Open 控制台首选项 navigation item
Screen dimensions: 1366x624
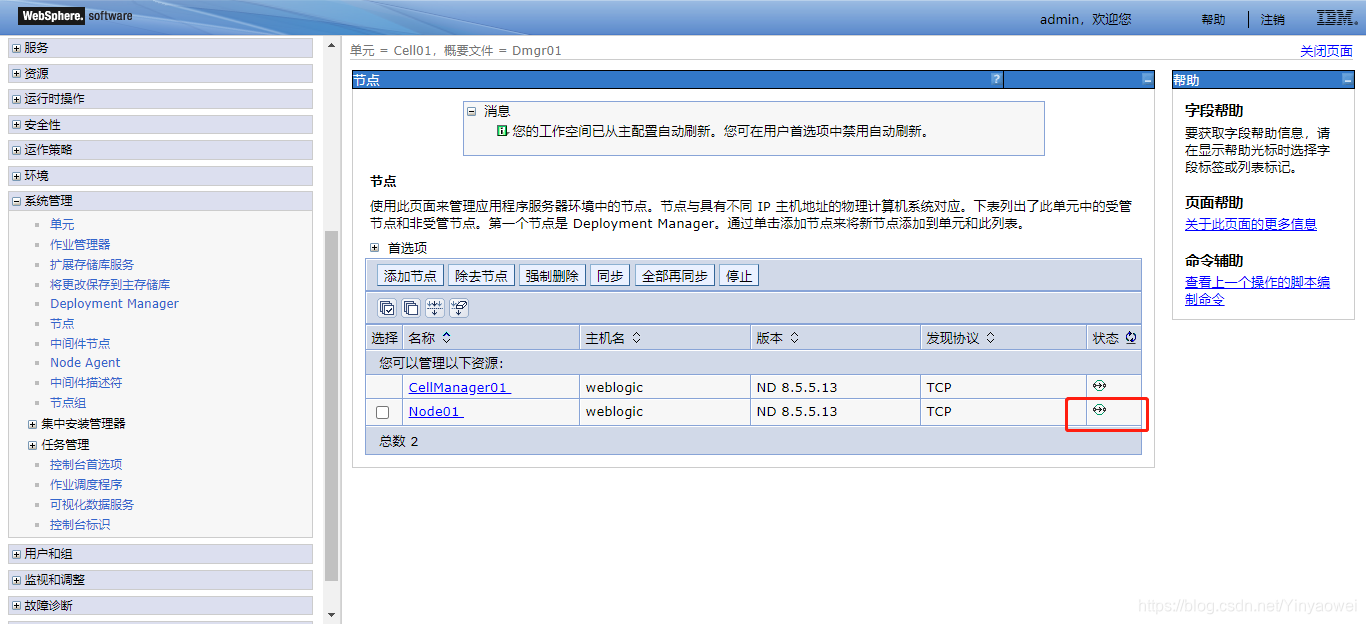coord(86,464)
